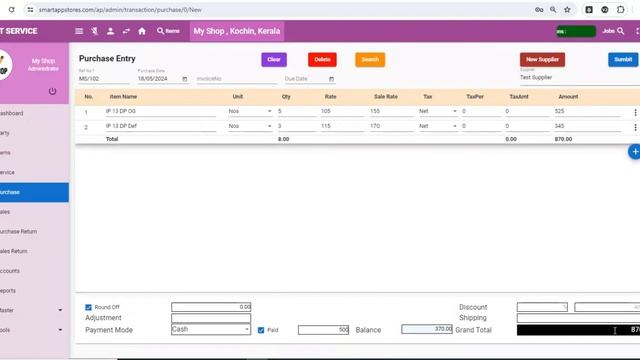Click the Ref No field MS/102
The width and height of the screenshot is (640, 360).
pos(104,79)
